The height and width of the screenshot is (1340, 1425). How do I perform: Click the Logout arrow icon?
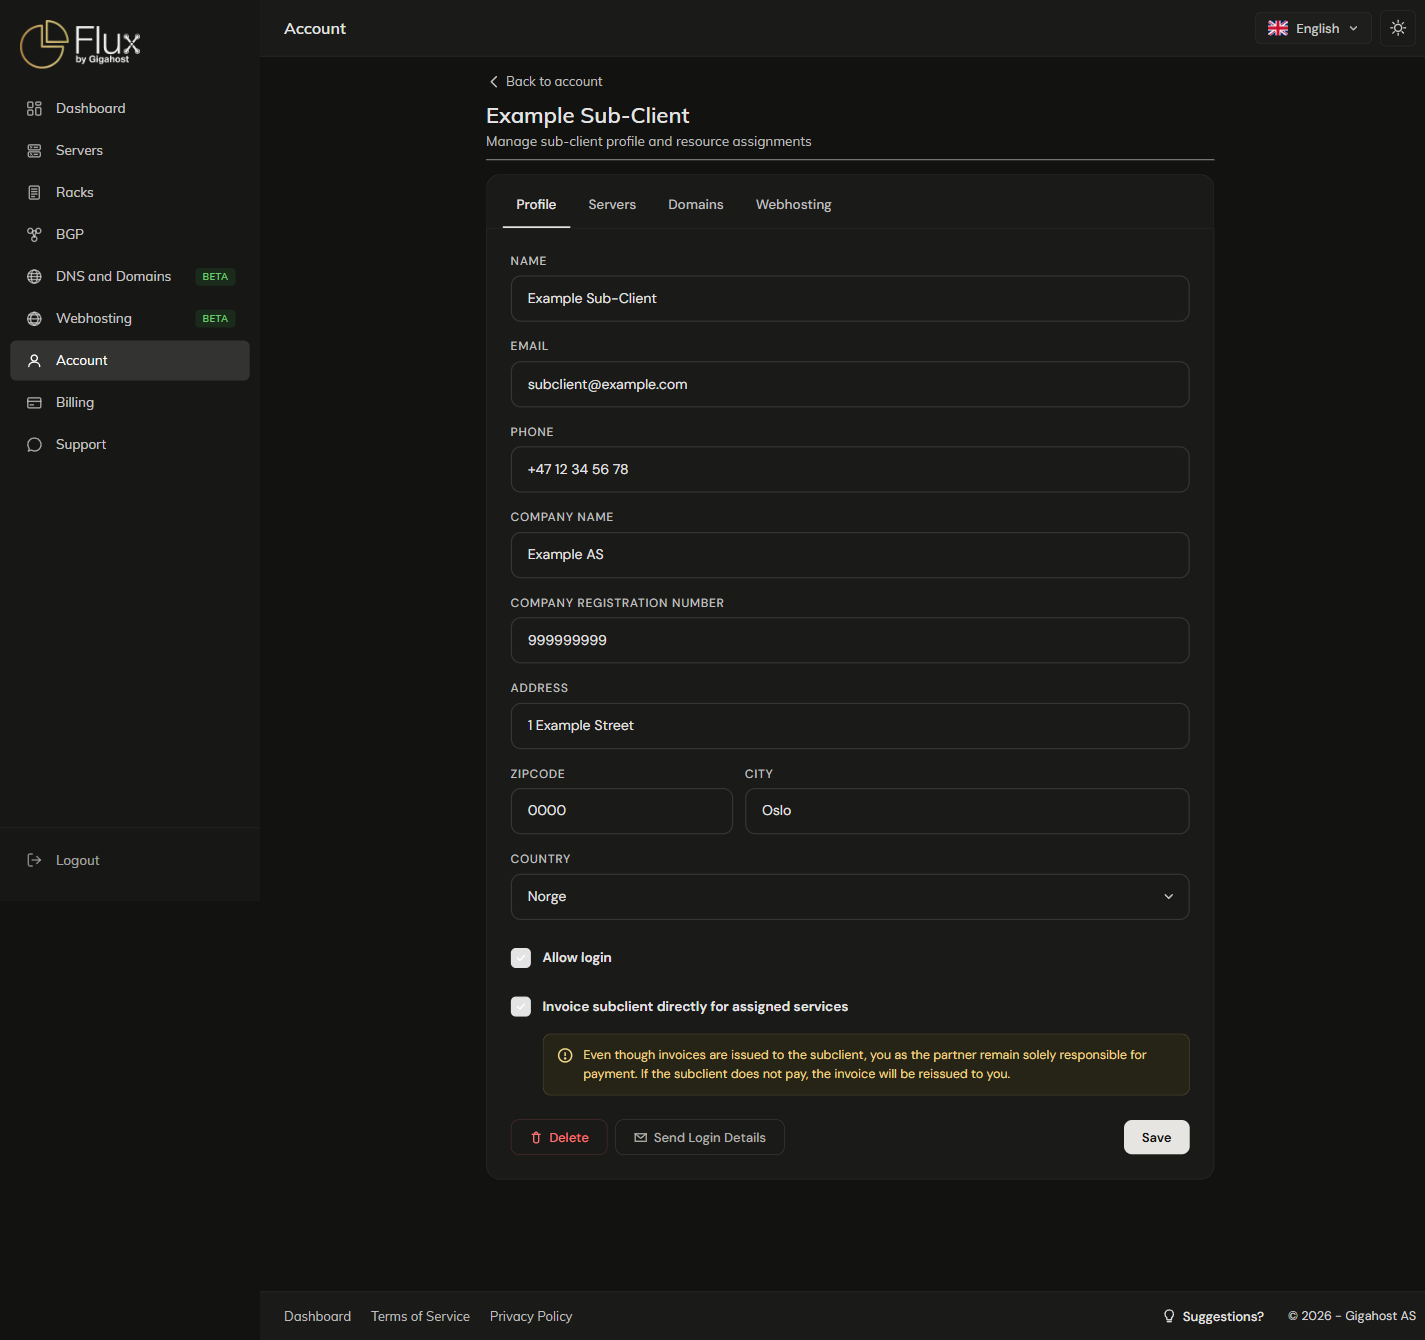tap(34, 860)
